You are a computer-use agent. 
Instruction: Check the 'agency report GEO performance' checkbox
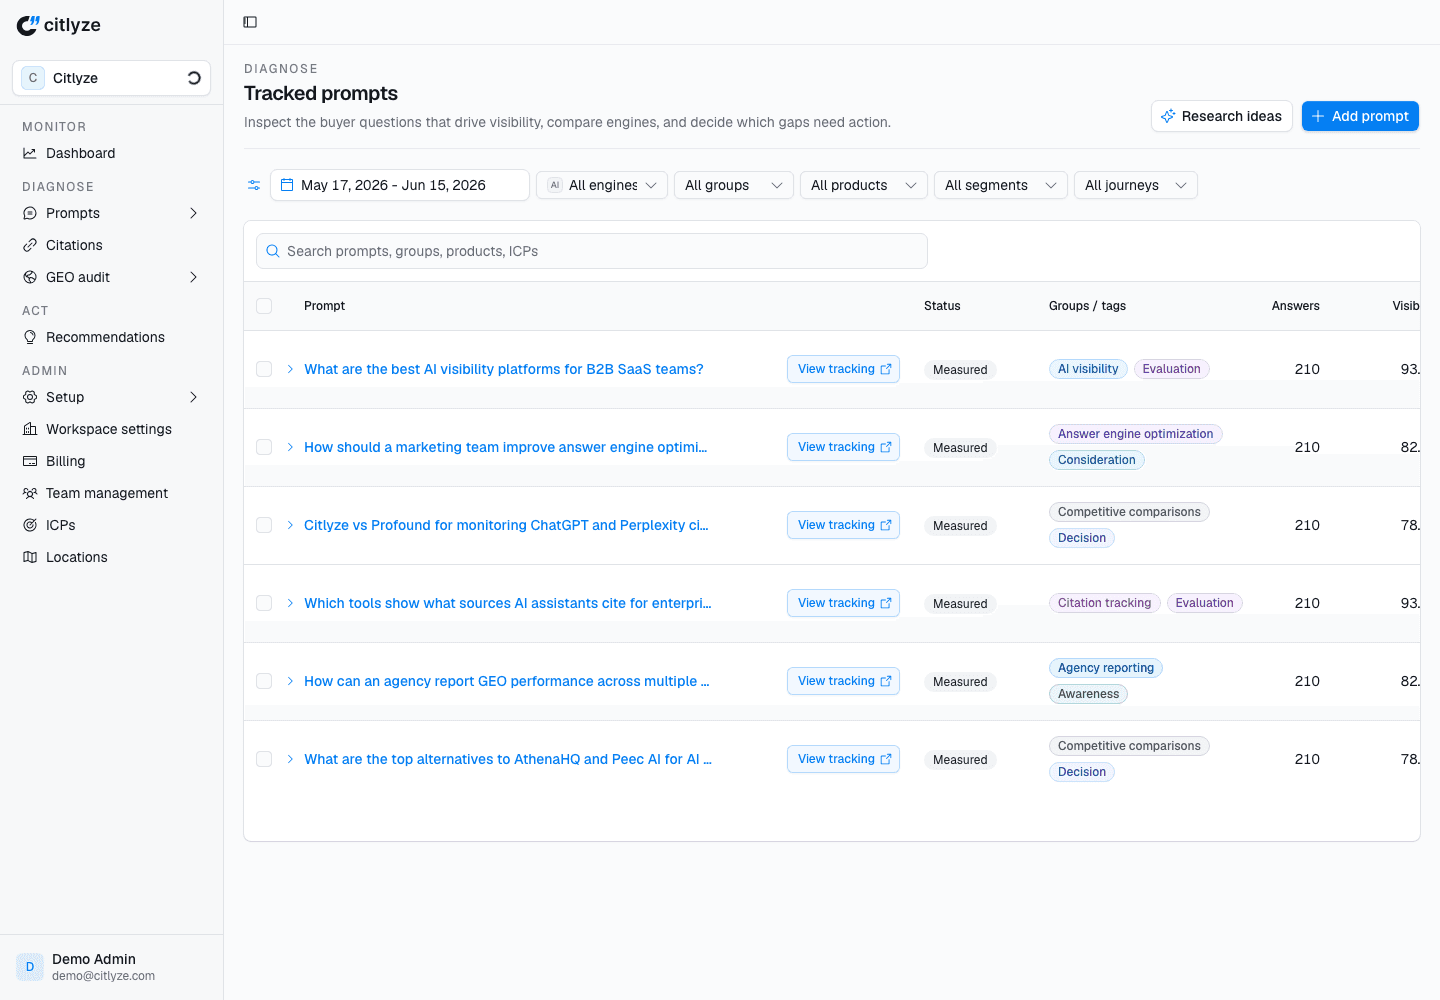[264, 681]
